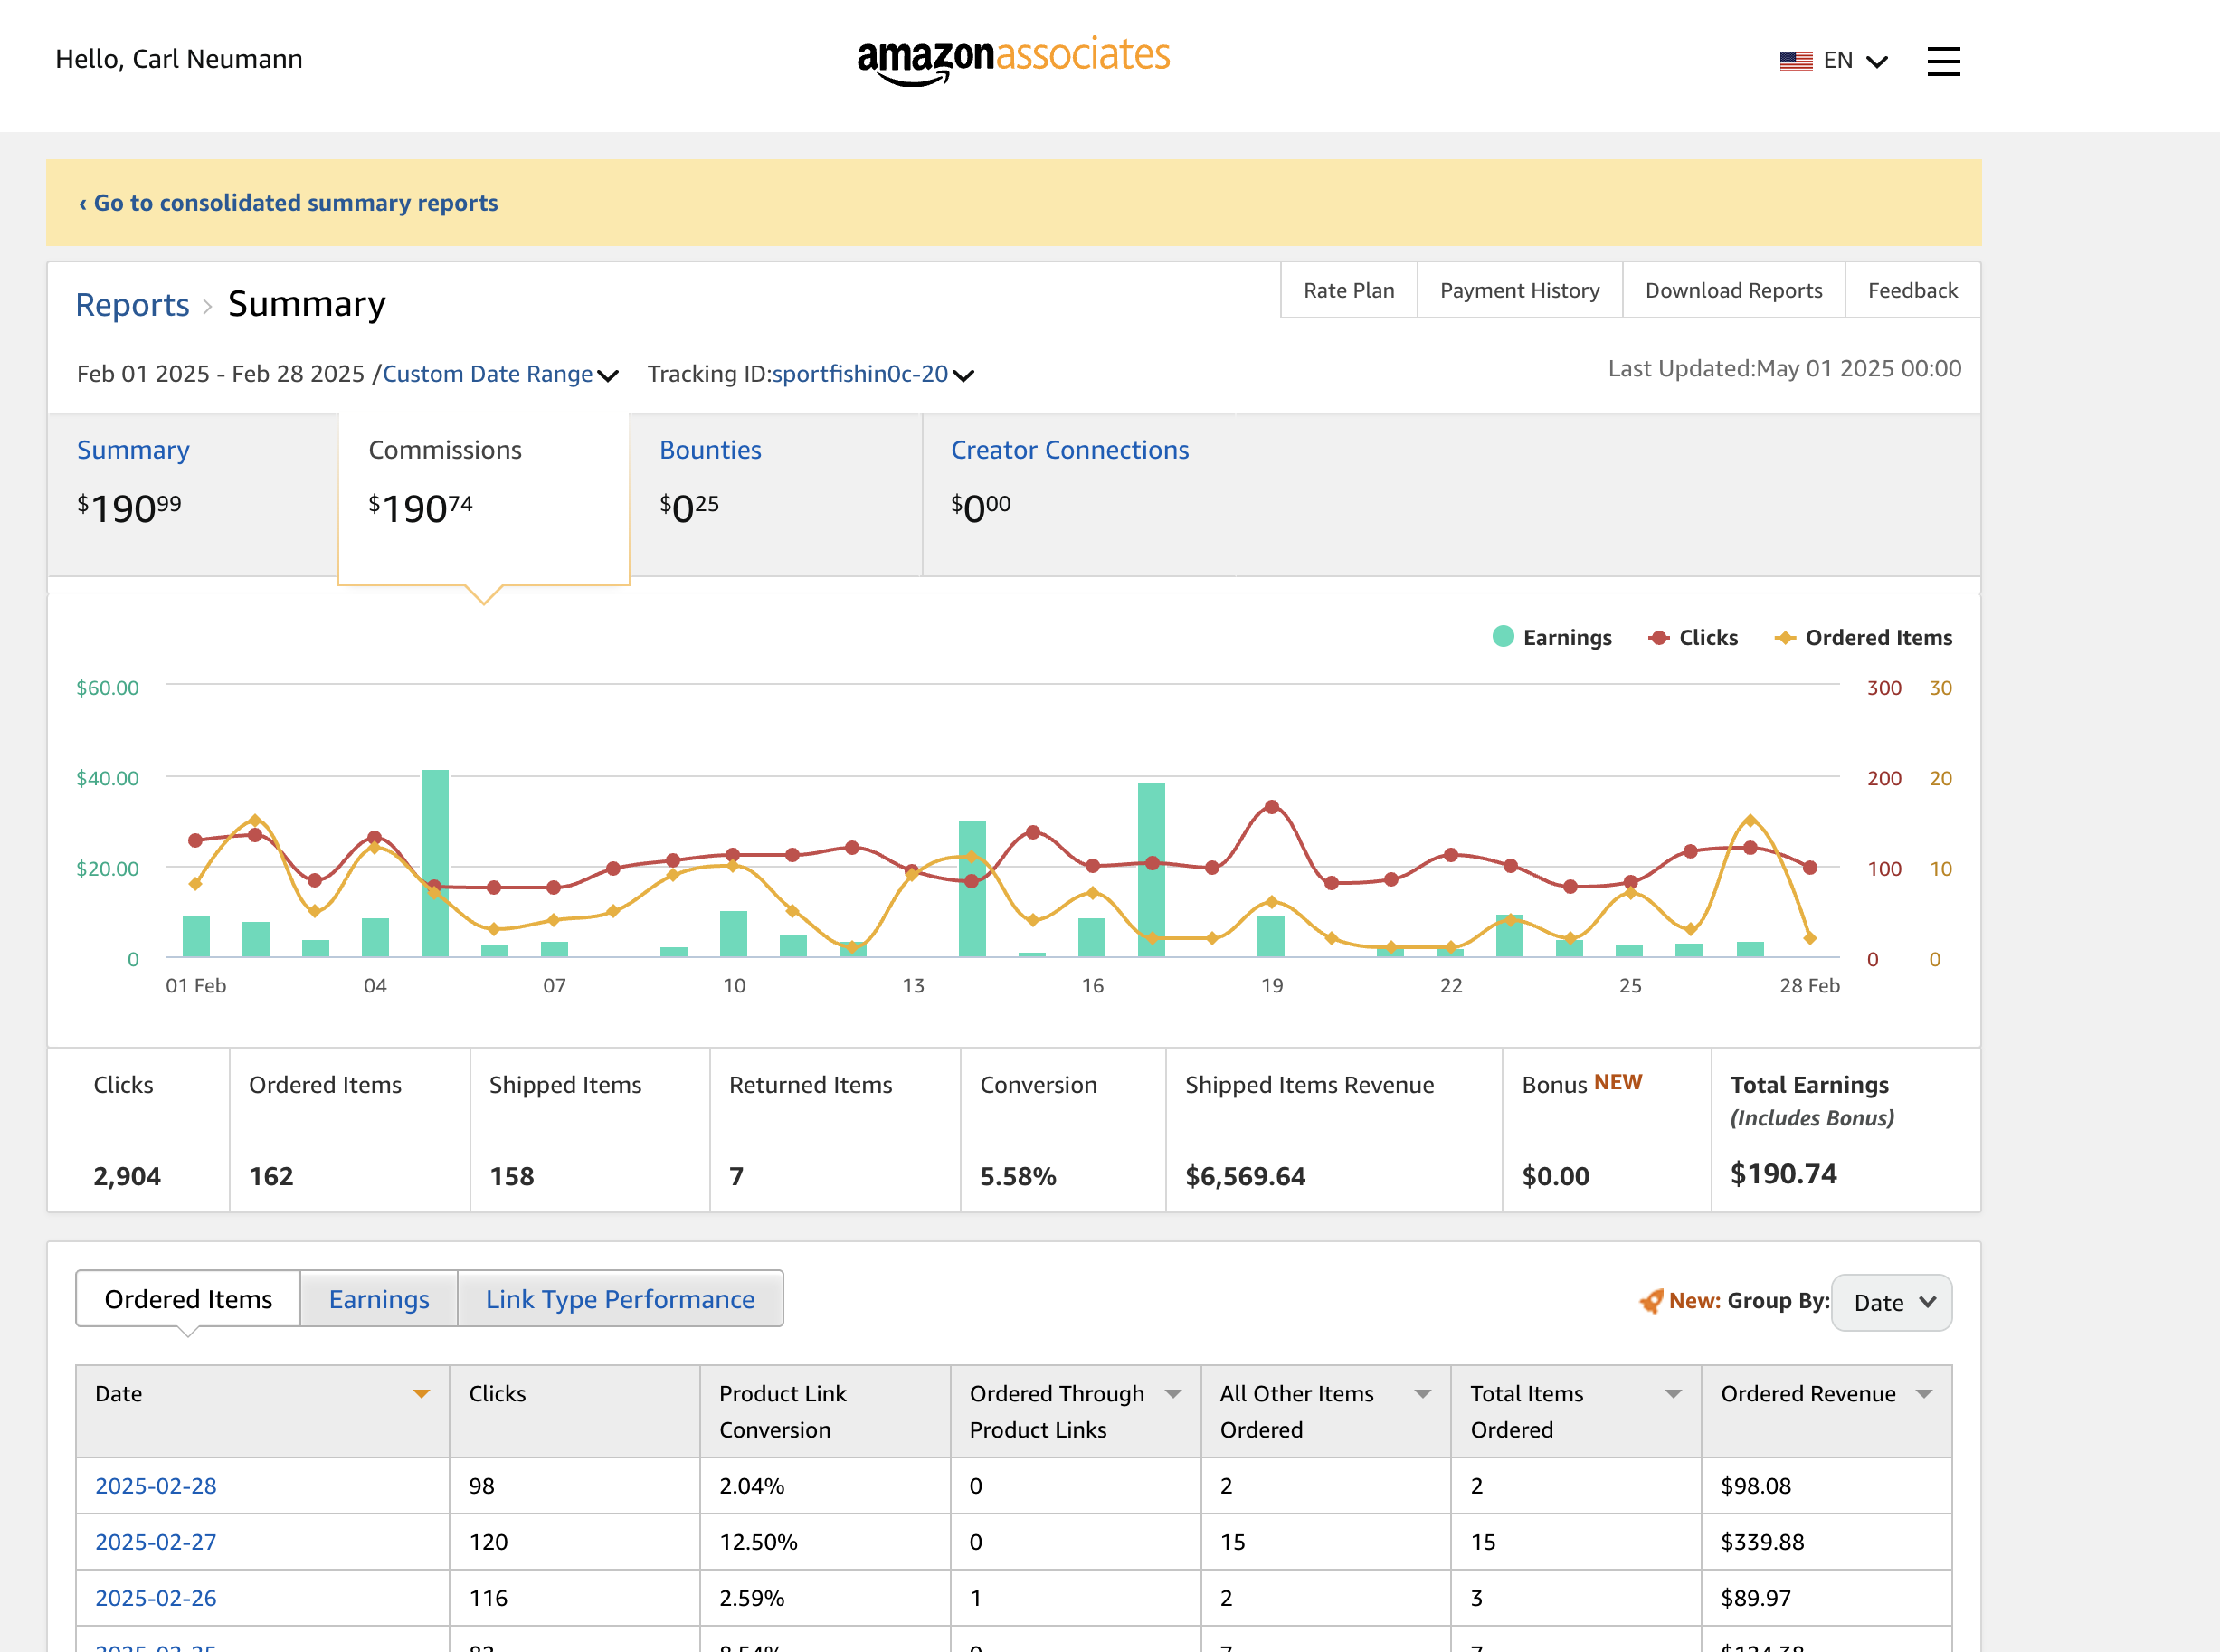Open the 2025-02-27 date link
This screenshot has height=1652, width=2220.
(156, 1541)
